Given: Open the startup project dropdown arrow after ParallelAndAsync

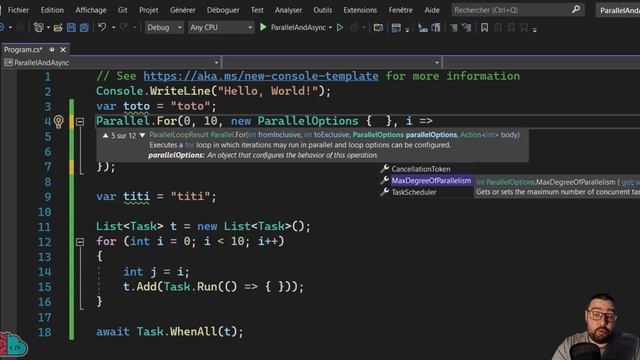Looking at the screenshot, I should (330, 27).
